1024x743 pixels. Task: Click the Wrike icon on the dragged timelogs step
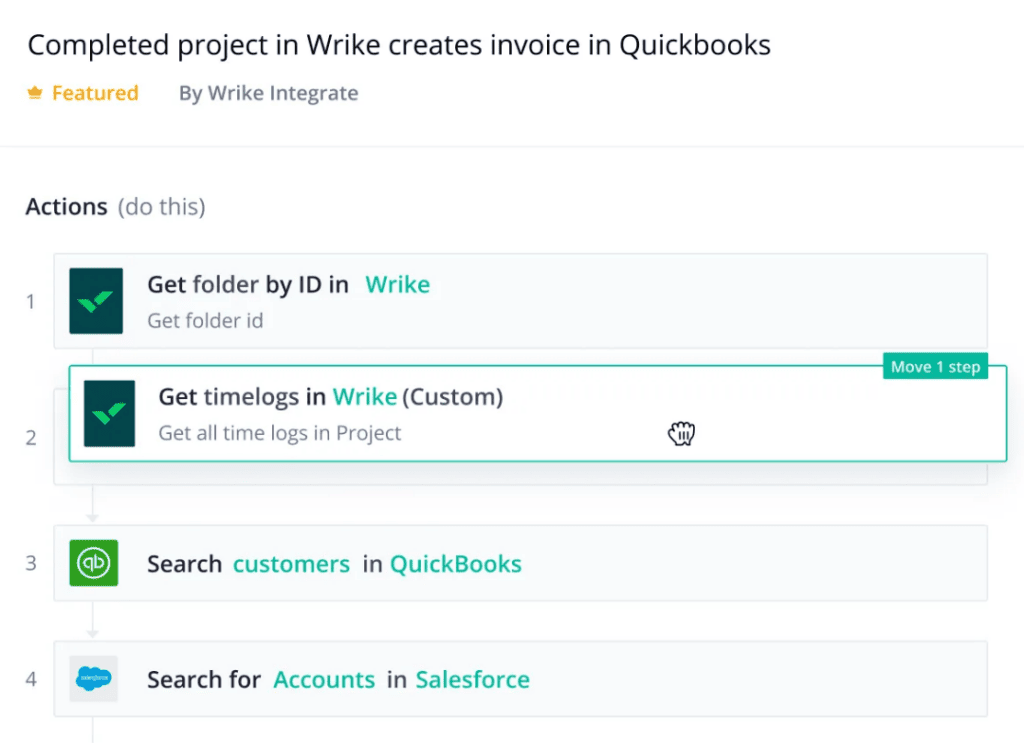click(x=110, y=413)
